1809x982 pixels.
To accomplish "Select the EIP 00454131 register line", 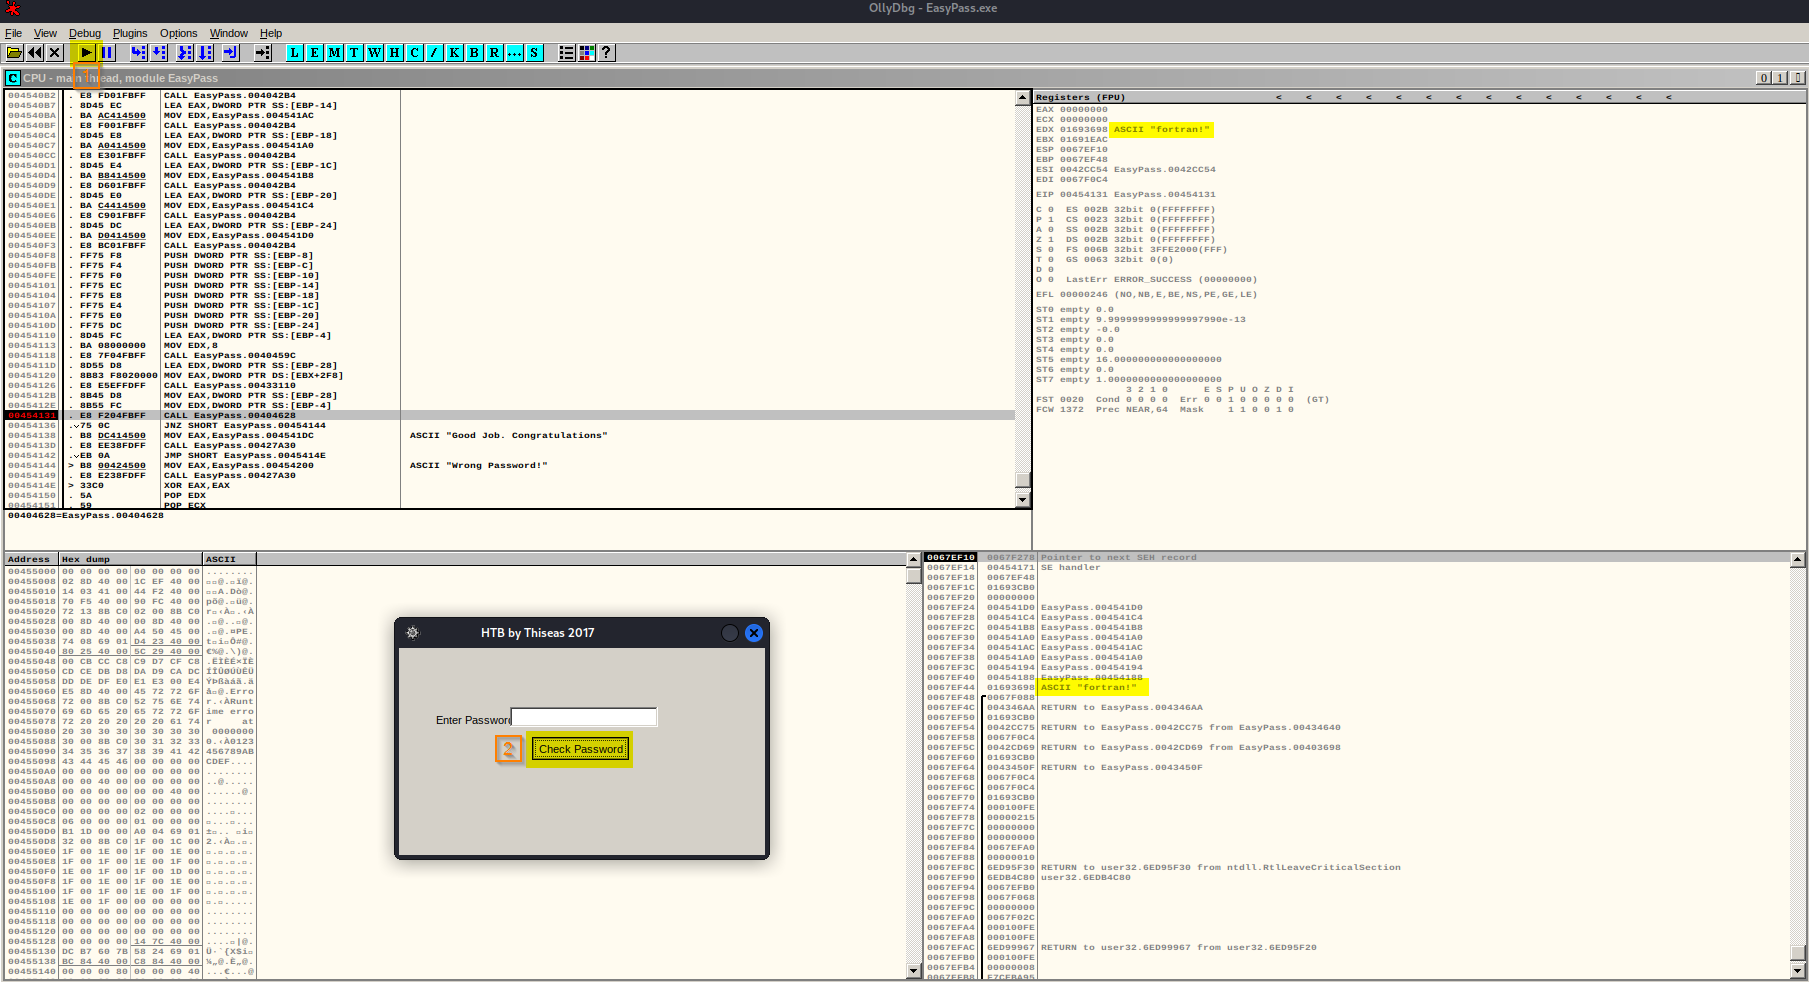I will (x=1126, y=194).
